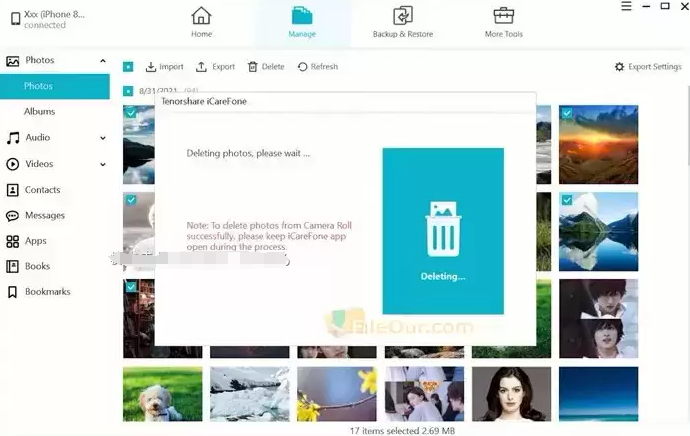Click the Videos play icon
This screenshot has height=436, width=690.
pyautogui.click(x=13, y=164)
